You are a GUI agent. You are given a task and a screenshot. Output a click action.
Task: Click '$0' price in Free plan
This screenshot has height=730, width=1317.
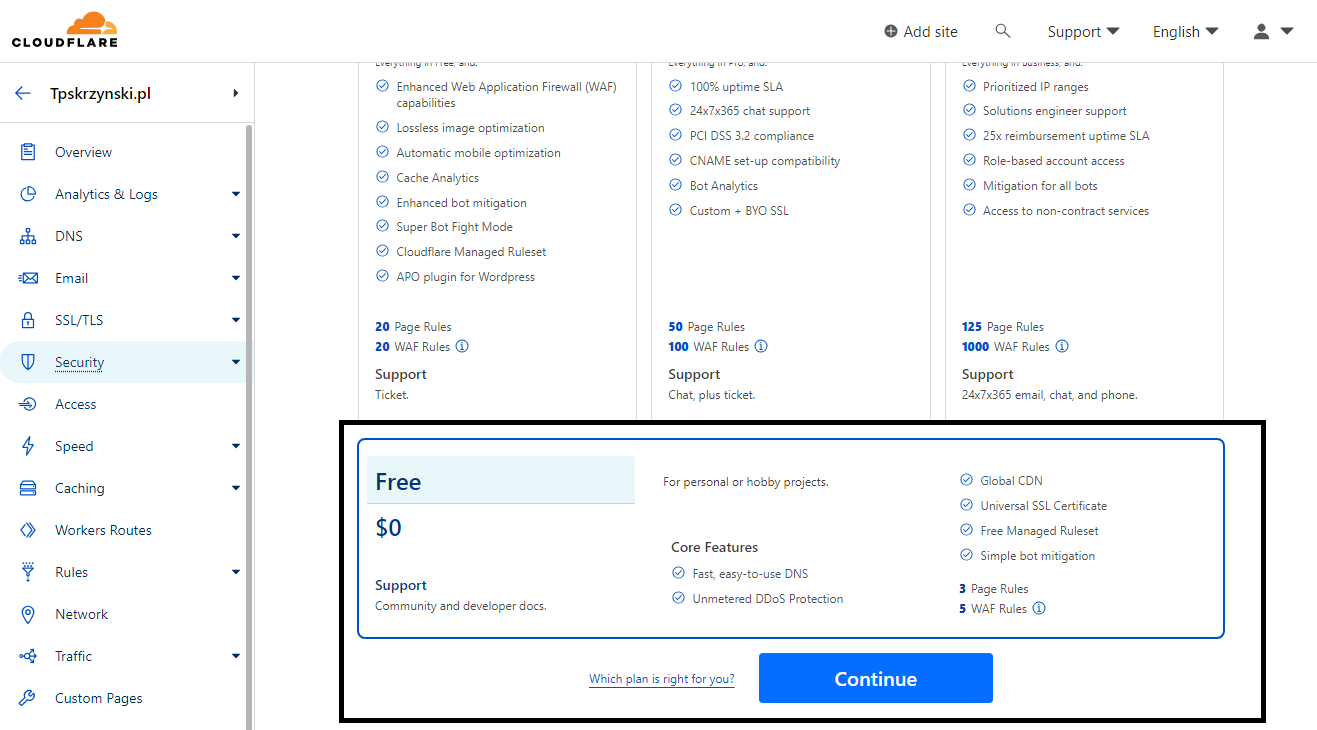pyautogui.click(x=389, y=528)
